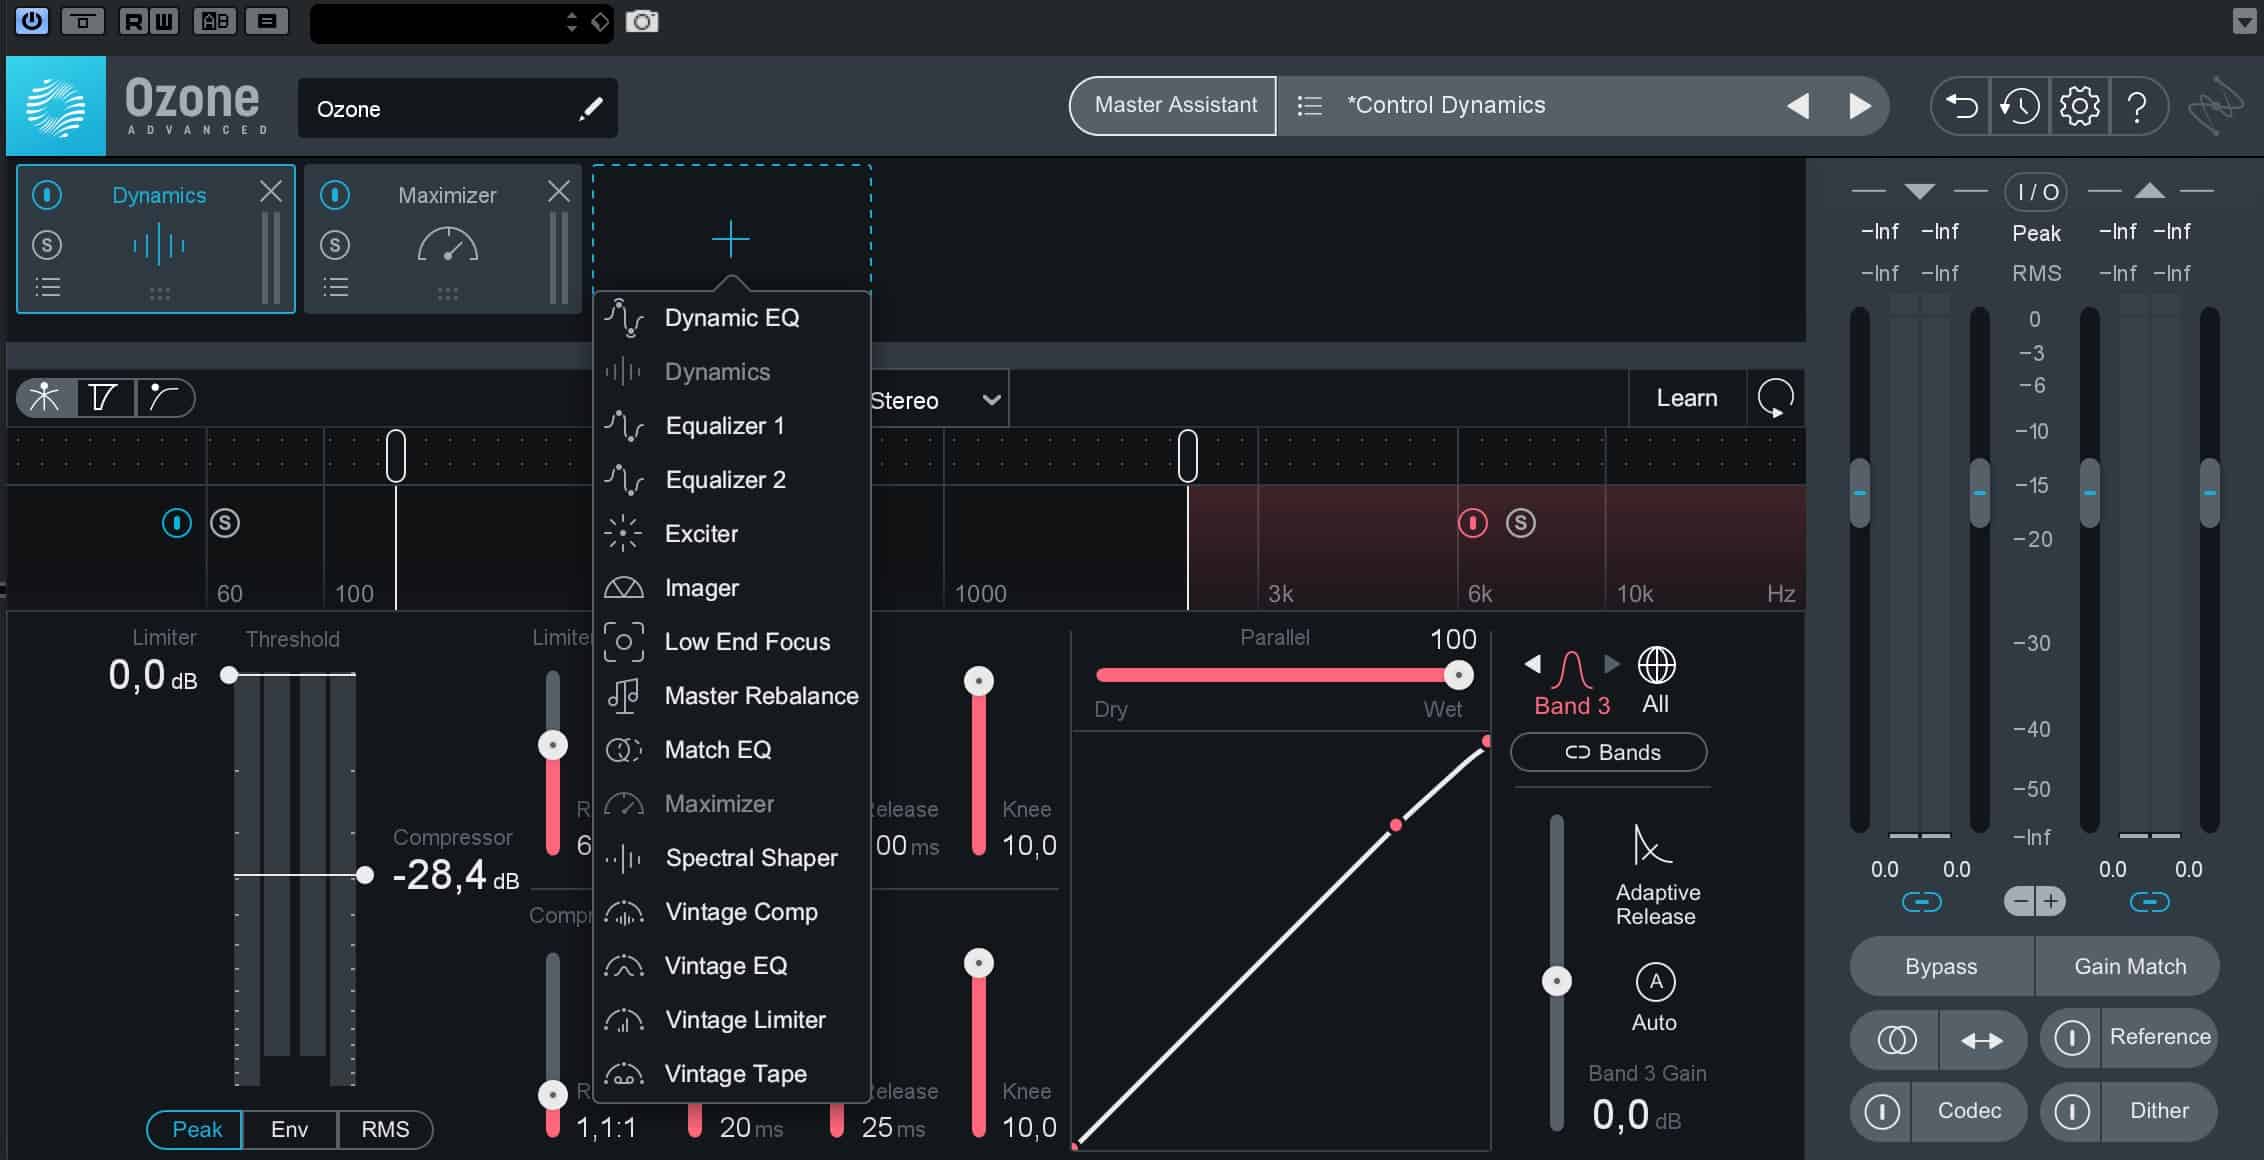This screenshot has height=1160, width=2264.
Task: Go to previous preset arrow
Action: point(1798,105)
